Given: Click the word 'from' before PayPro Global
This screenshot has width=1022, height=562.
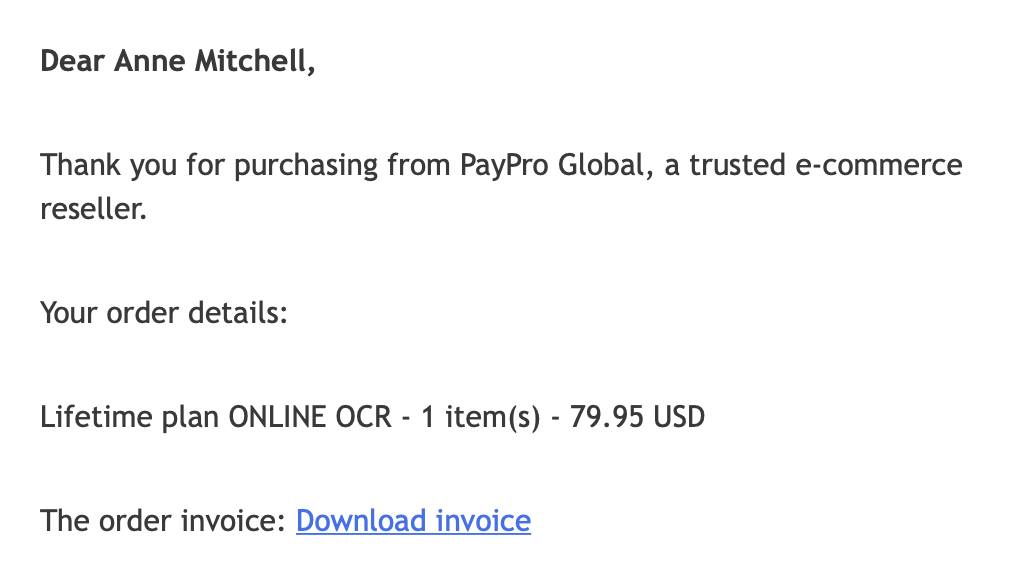Looking at the screenshot, I should click(423, 165).
